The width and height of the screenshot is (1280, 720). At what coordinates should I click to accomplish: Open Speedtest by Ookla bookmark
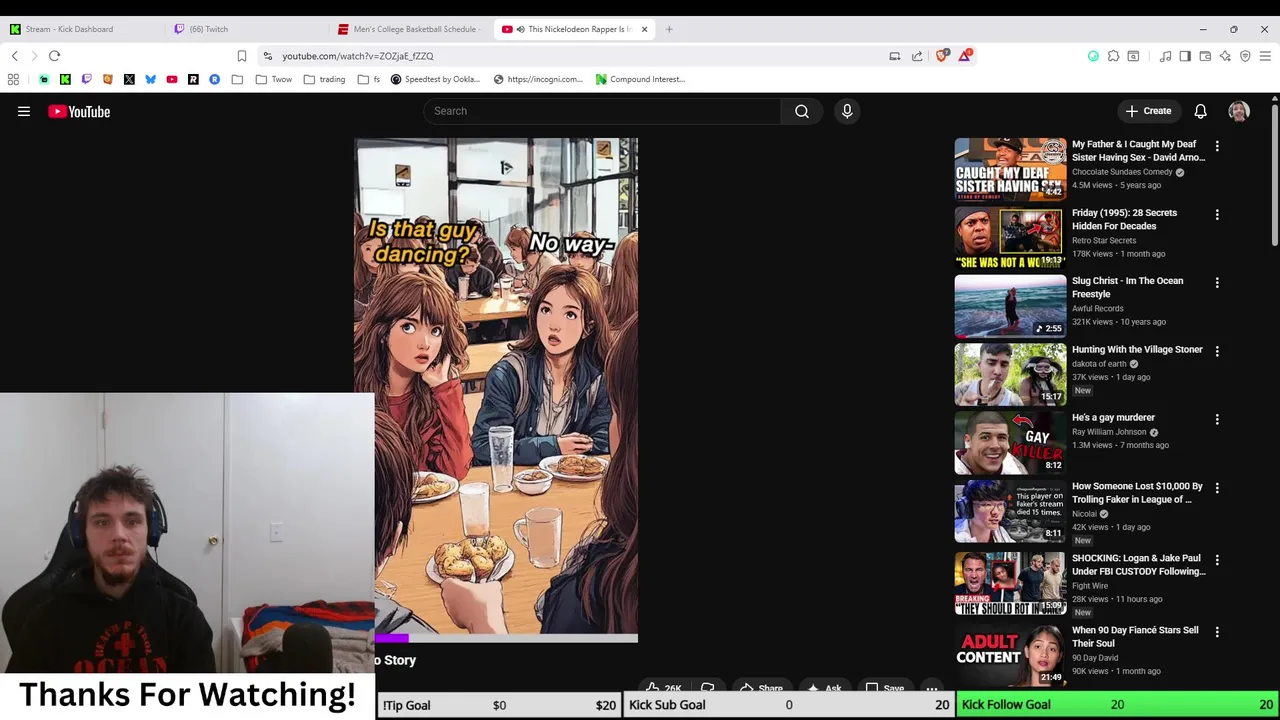436,79
